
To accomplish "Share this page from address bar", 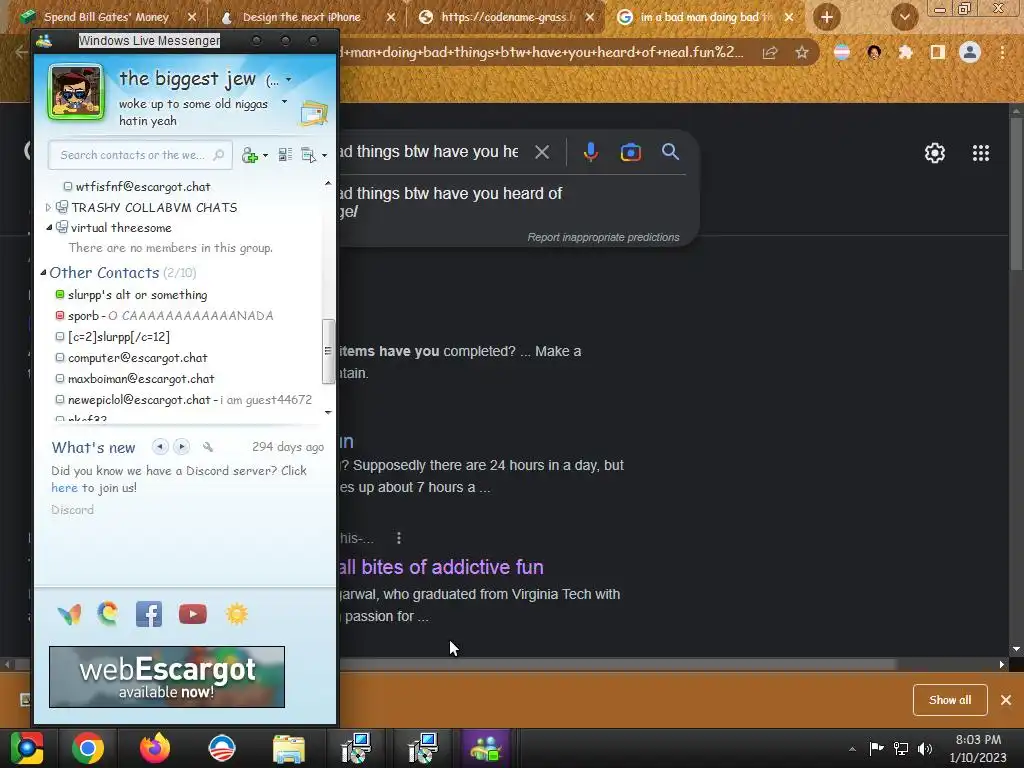I will tap(770, 52).
